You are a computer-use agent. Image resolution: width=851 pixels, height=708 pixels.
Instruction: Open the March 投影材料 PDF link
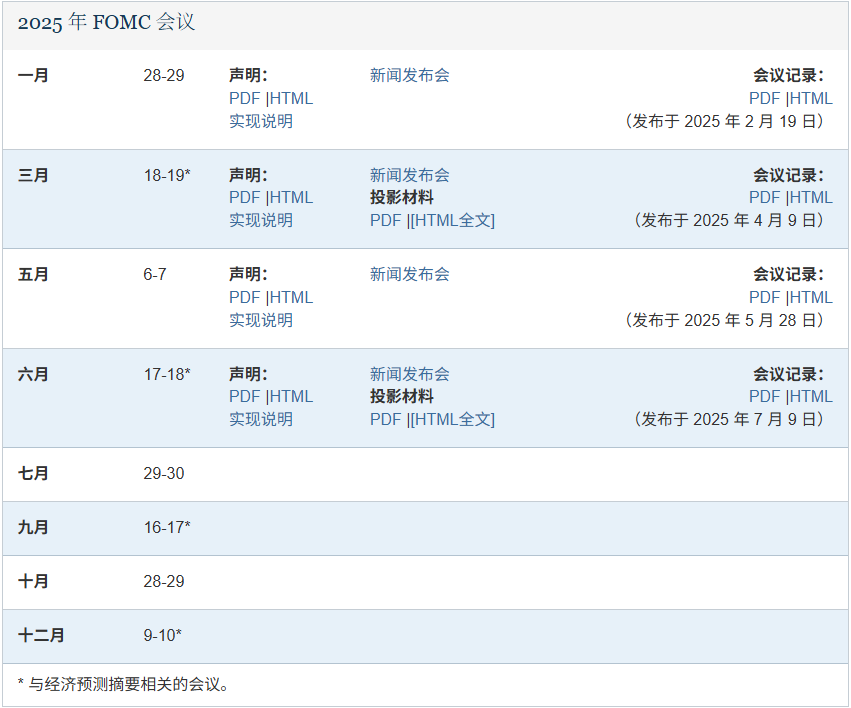(x=386, y=220)
